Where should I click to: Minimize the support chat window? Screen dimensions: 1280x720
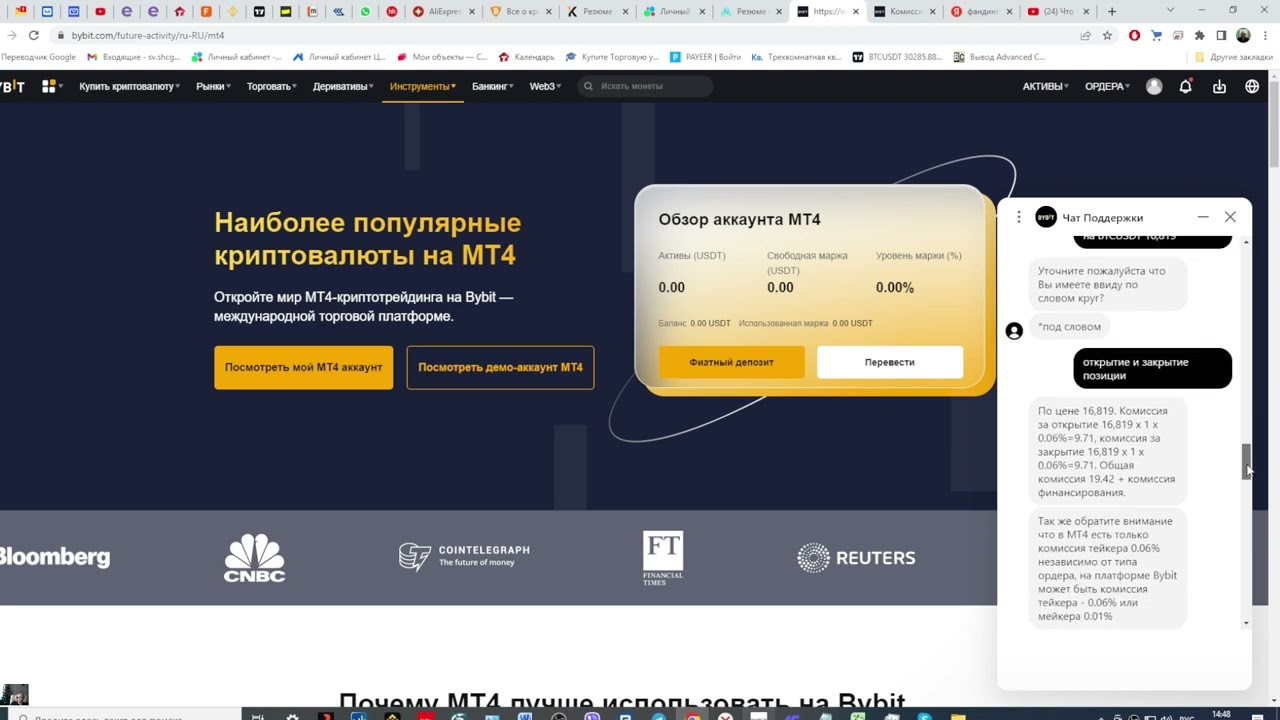(x=1203, y=217)
